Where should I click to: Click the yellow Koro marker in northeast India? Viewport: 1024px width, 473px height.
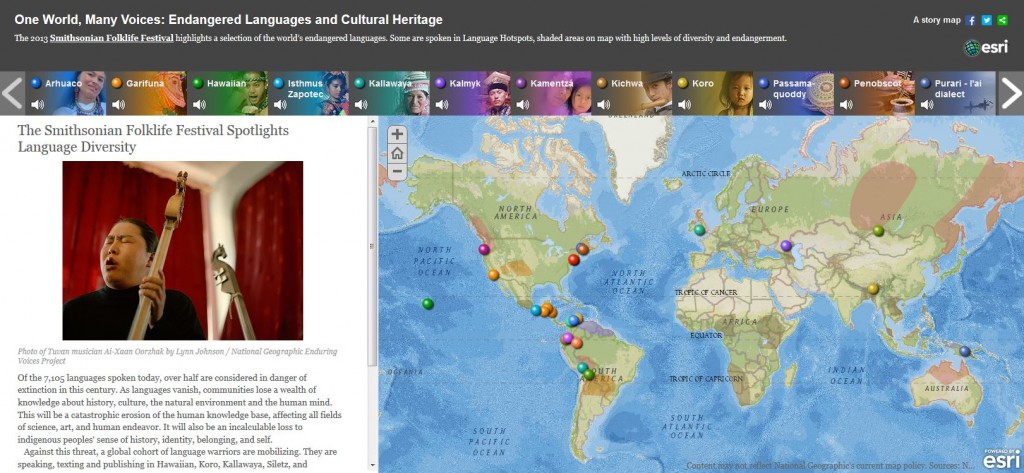tap(873, 288)
